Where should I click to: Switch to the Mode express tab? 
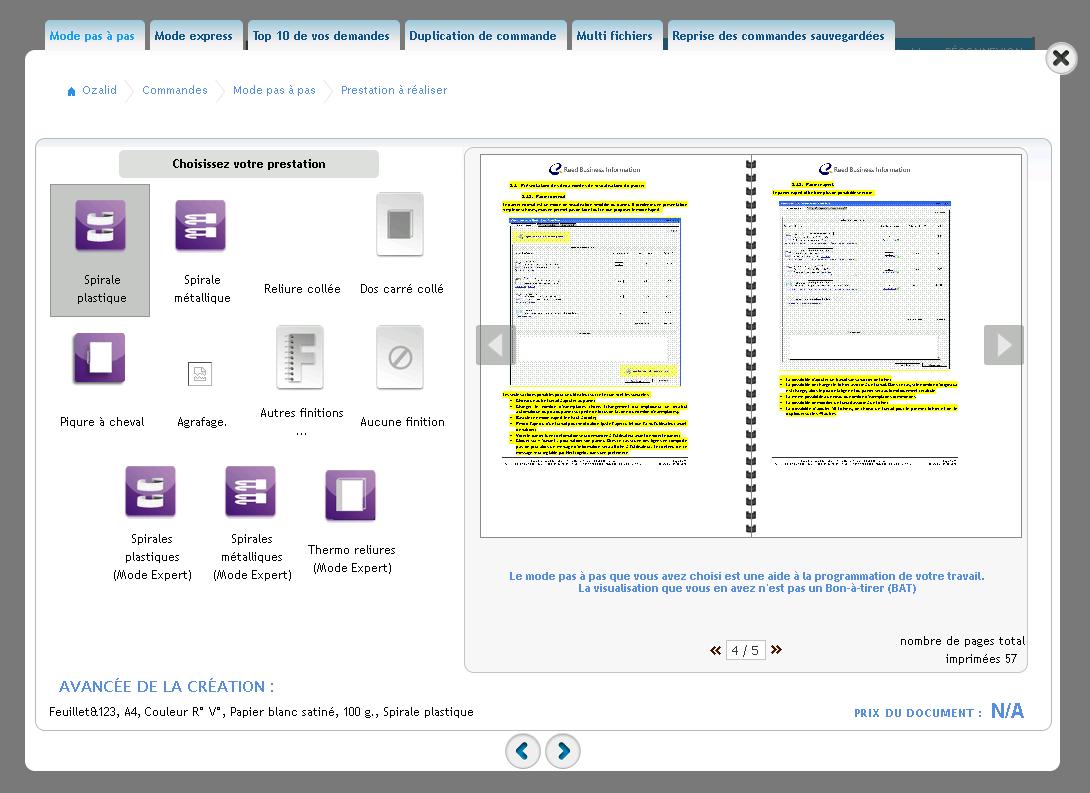(x=196, y=35)
